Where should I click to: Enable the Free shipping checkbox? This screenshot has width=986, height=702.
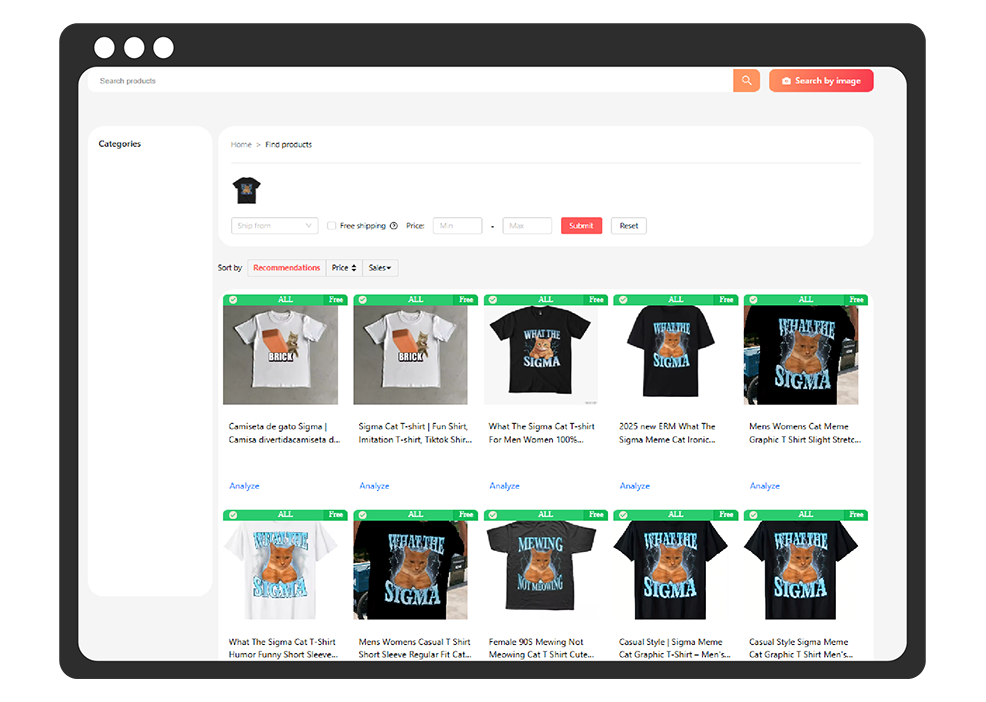click(332, 226)
